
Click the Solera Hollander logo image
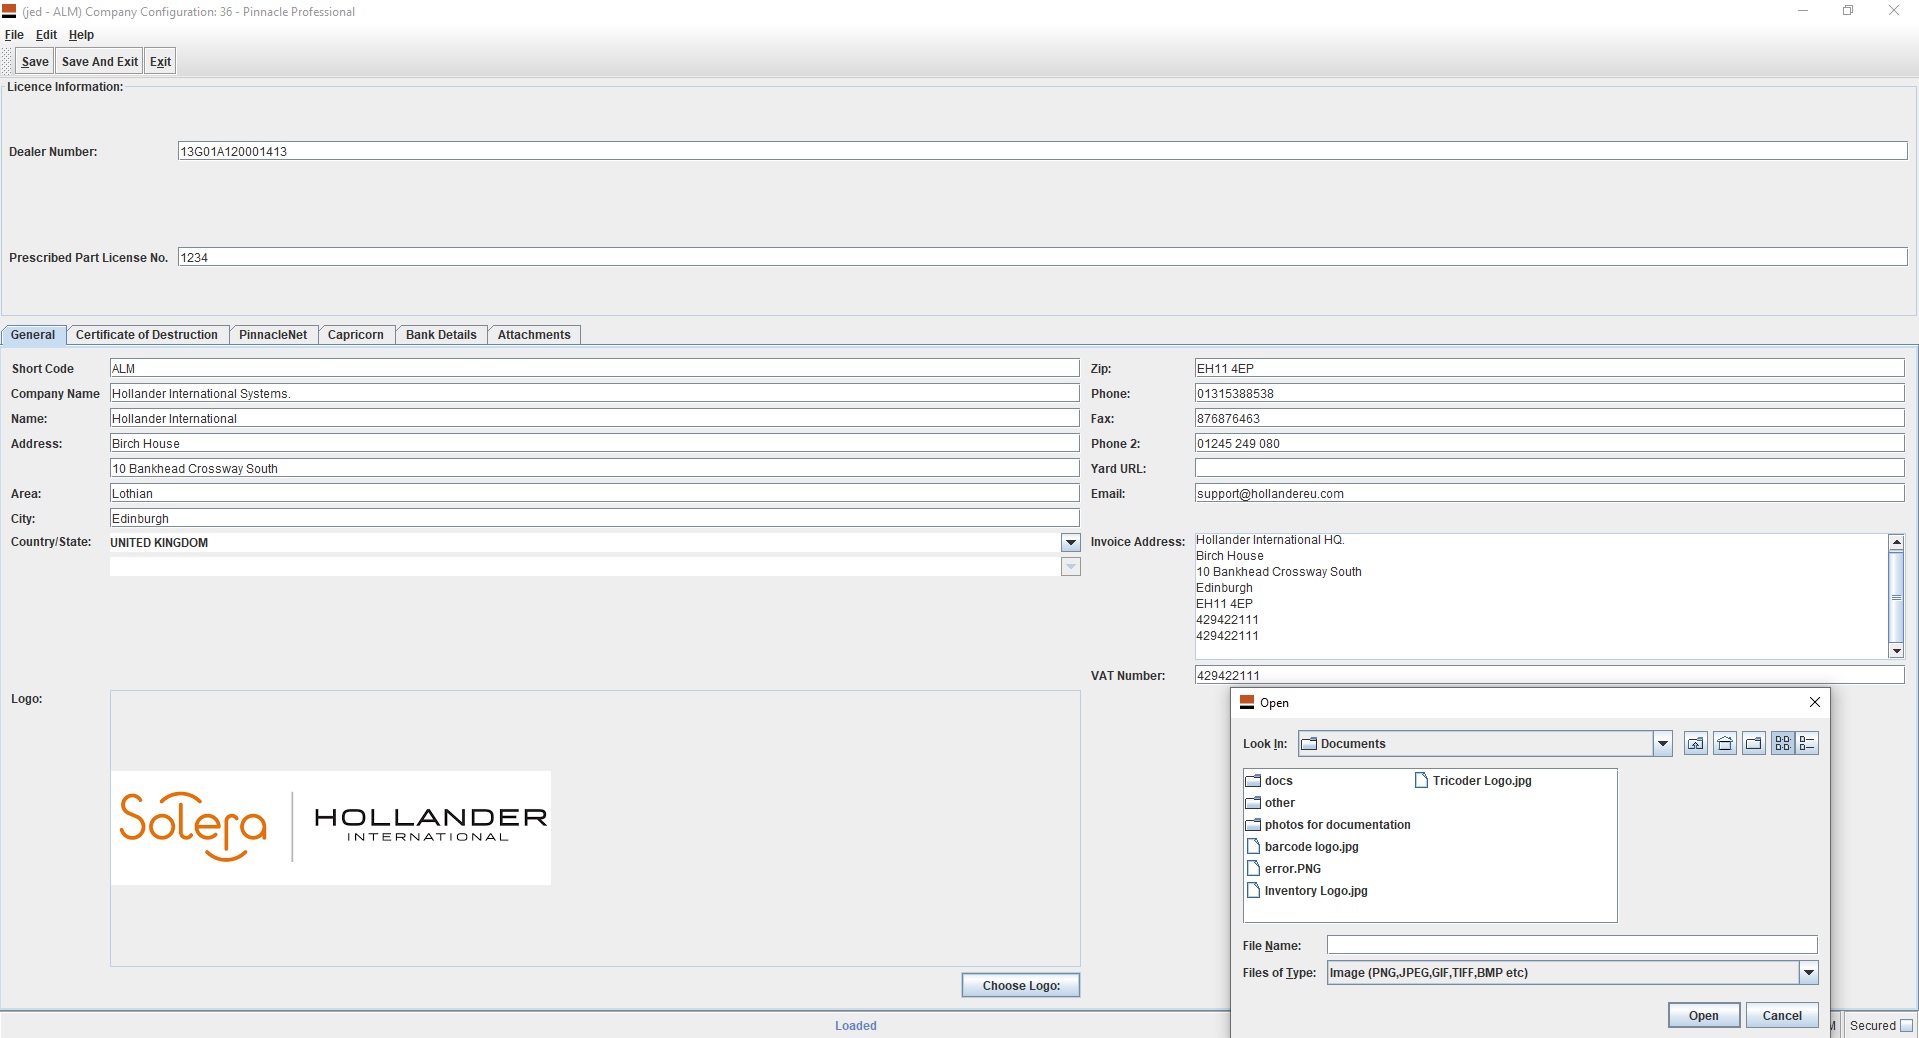click(331, 827)
